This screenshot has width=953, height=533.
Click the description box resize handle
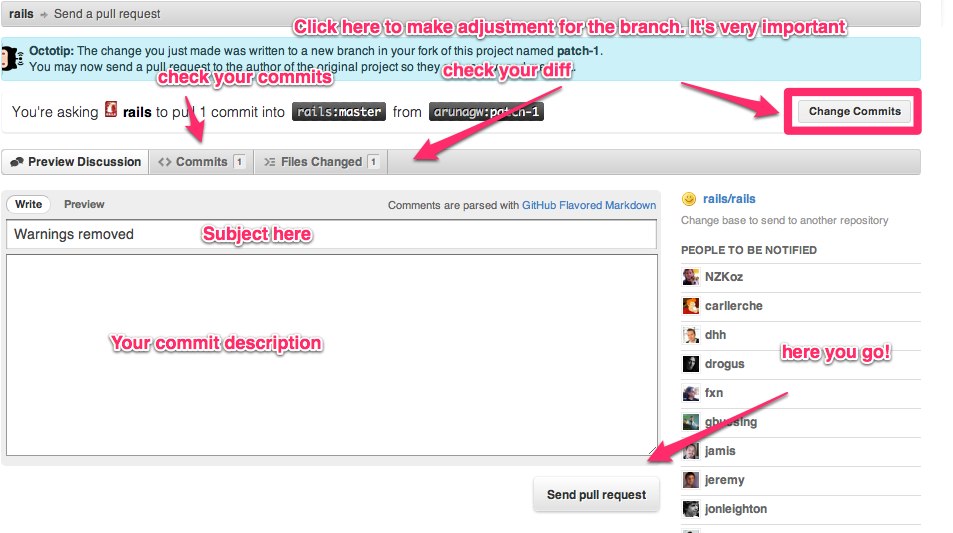[653, 451]
